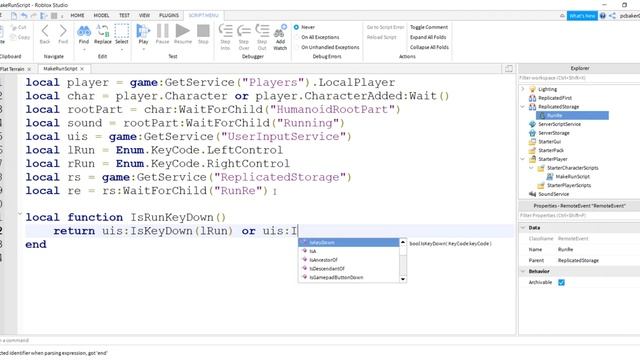
Task: Click the redo arrow in quick access toolbar
Action: (x=34, y=16)
